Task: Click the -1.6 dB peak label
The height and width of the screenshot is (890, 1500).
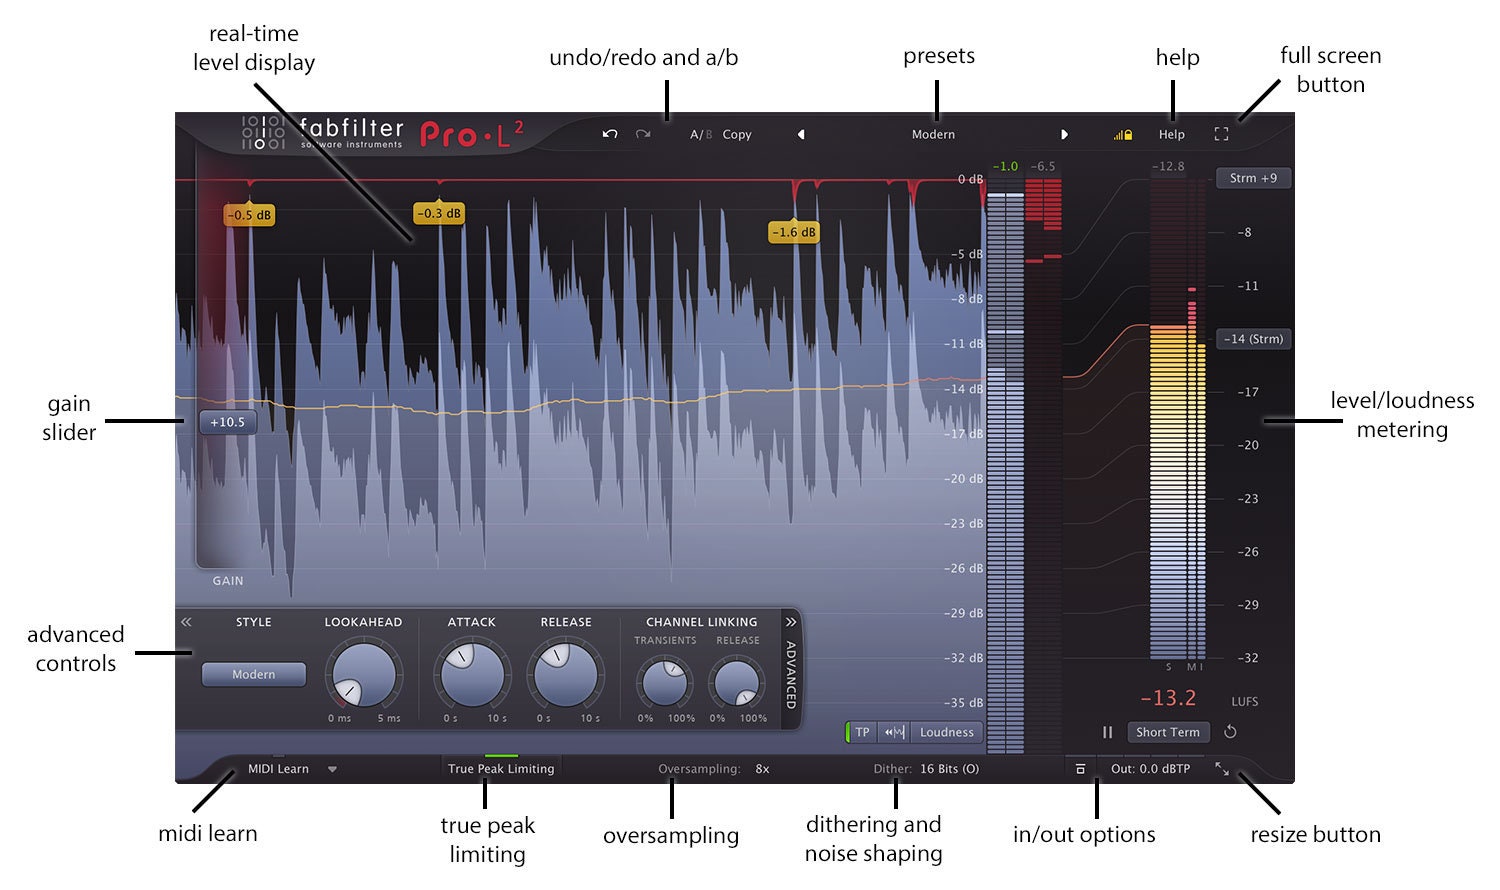Action: [794, 232]
